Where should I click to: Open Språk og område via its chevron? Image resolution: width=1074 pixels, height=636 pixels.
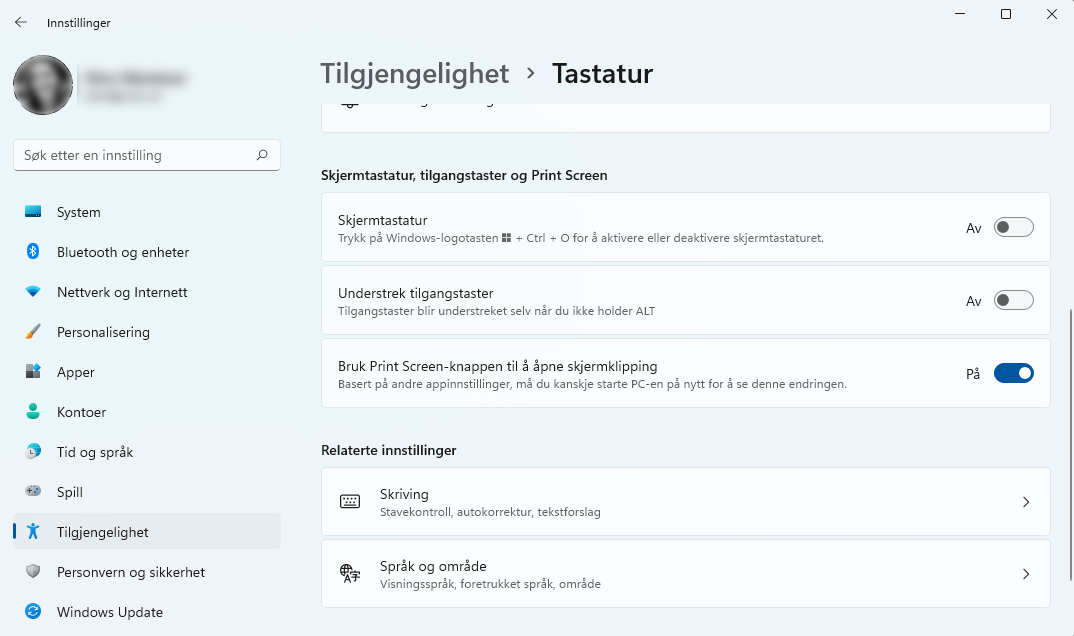[x=1025, y=573]
